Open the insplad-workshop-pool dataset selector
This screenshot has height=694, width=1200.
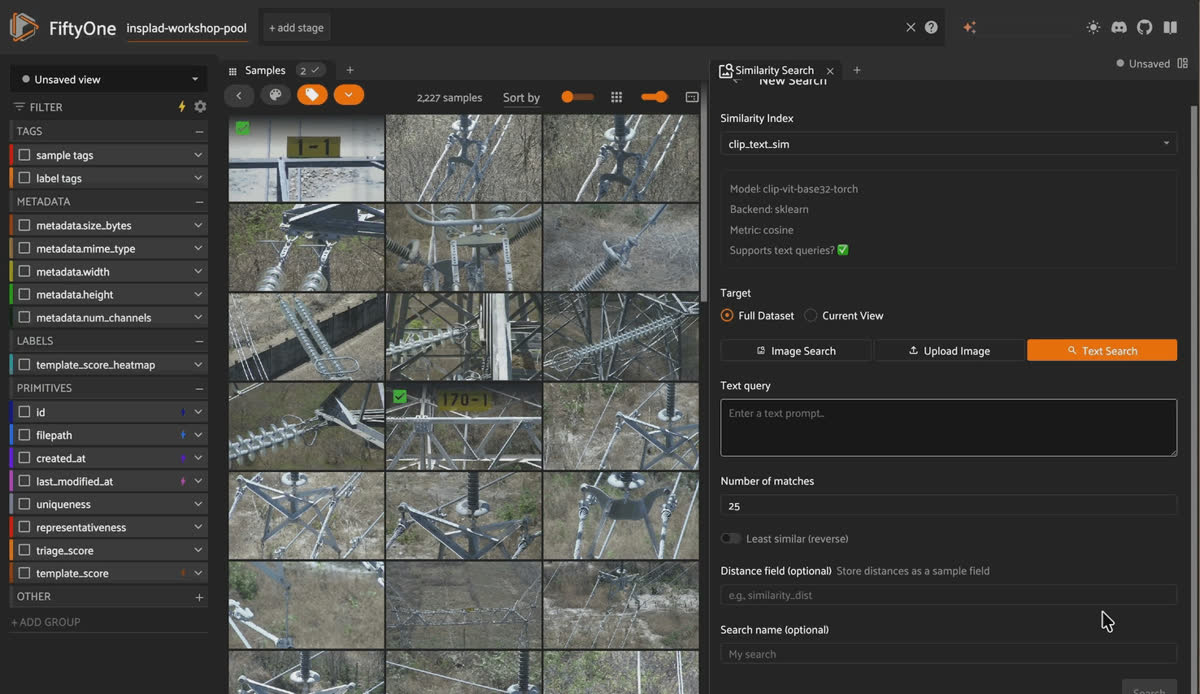pyautogui.click(x=186, y=28)
